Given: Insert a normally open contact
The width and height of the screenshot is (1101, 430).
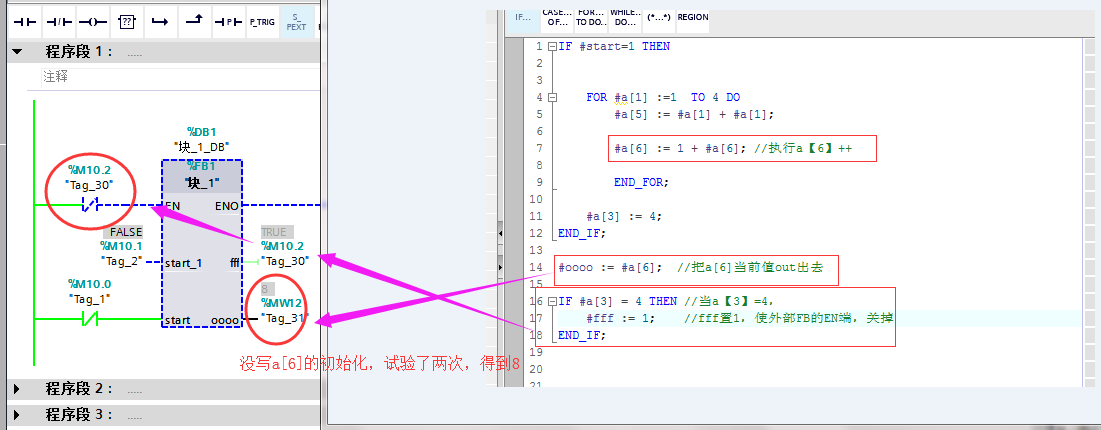Looking at the screenshot, I should (x=24, y=20).
